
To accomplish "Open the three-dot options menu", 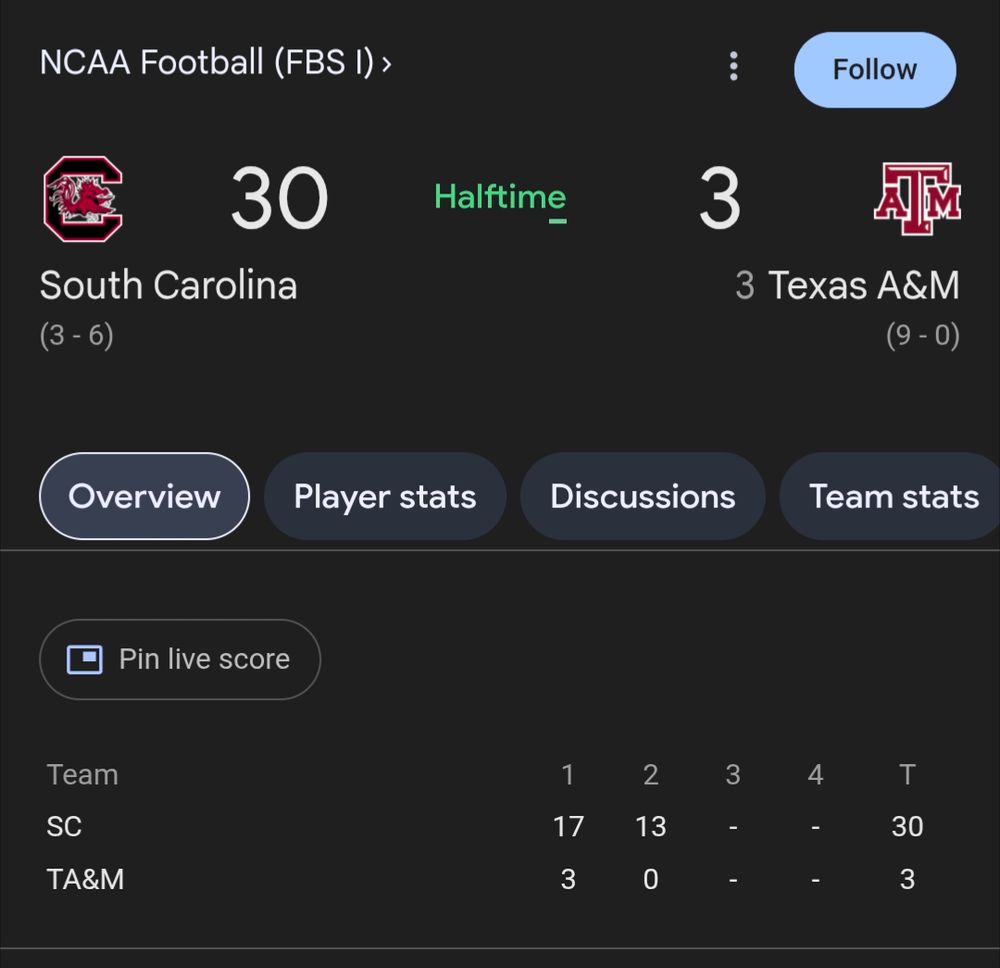I will pyautogui.click(x=733, y=68).
